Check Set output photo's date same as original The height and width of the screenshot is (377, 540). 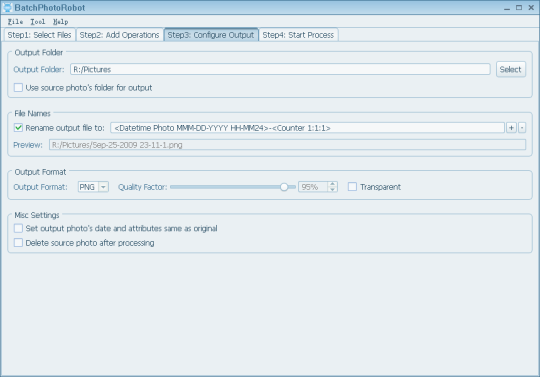18,228
